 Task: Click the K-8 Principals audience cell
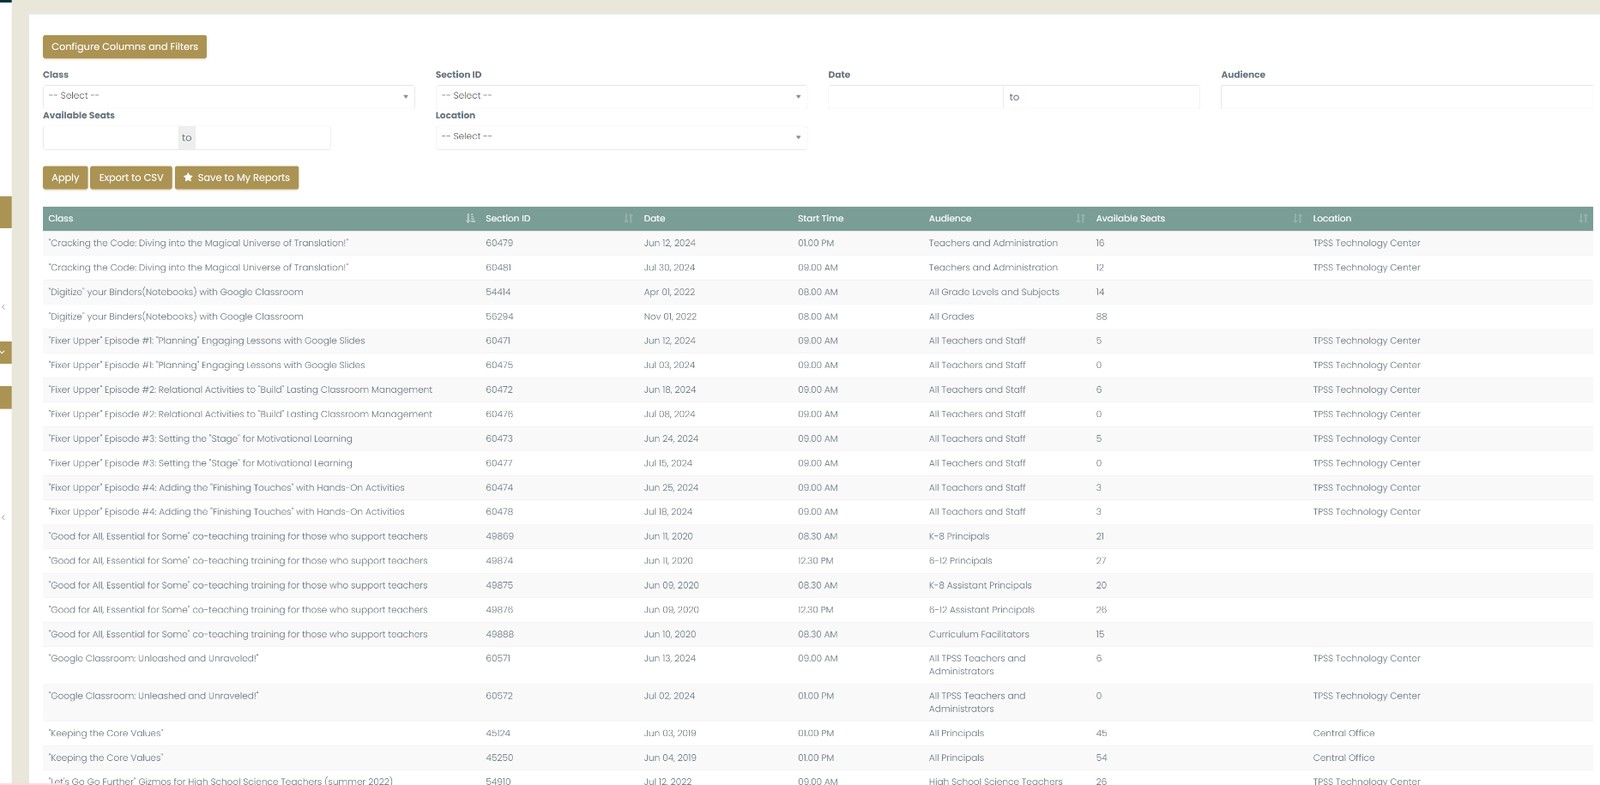[x=959, y=536]
